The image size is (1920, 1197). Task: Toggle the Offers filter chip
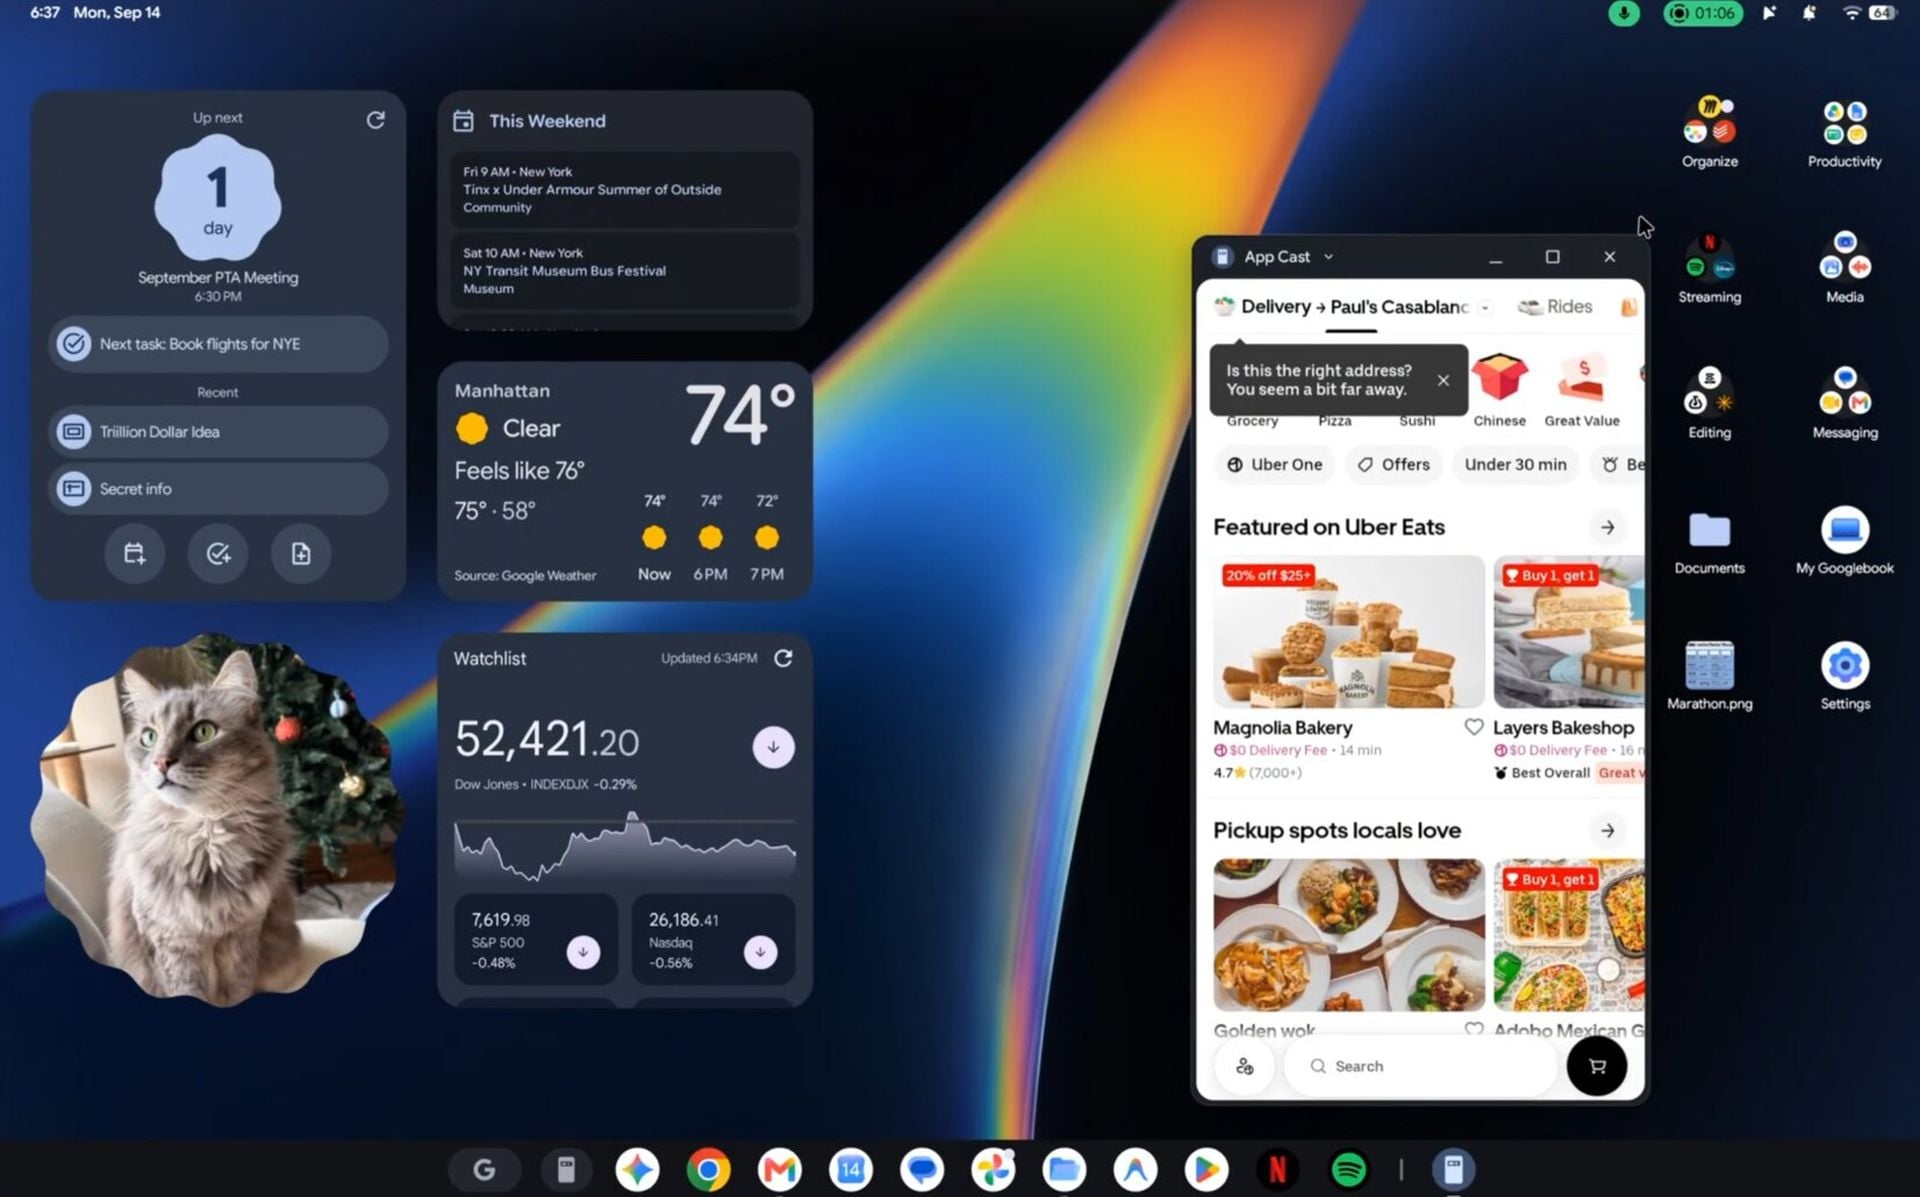point(1394,464)
